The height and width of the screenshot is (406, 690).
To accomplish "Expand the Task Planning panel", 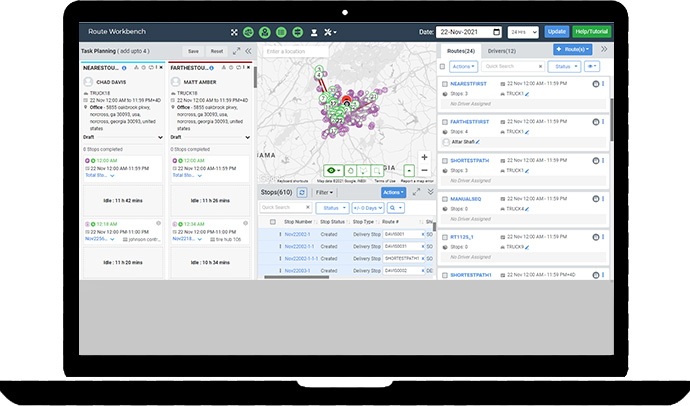I will (x=236, y=50).
